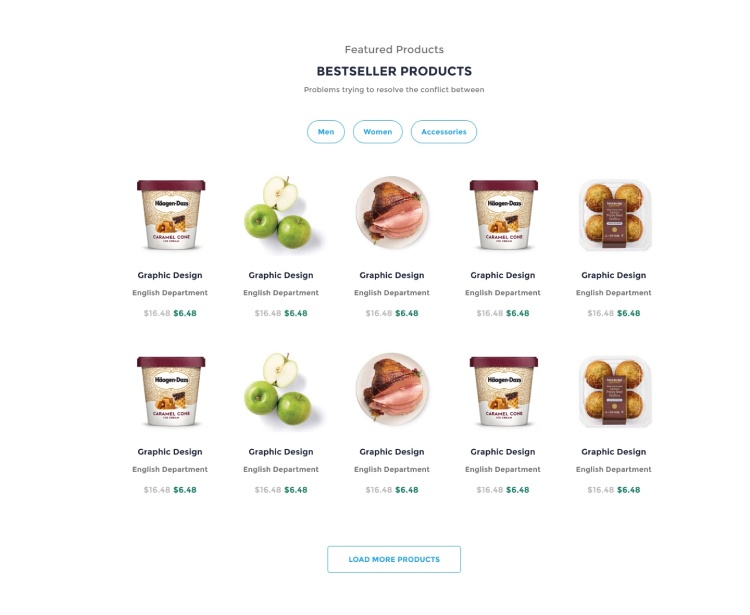Screen dimensions: 750x615
Task: Click English Department under the first-row muffins
Action: click(x=614, y=293)
